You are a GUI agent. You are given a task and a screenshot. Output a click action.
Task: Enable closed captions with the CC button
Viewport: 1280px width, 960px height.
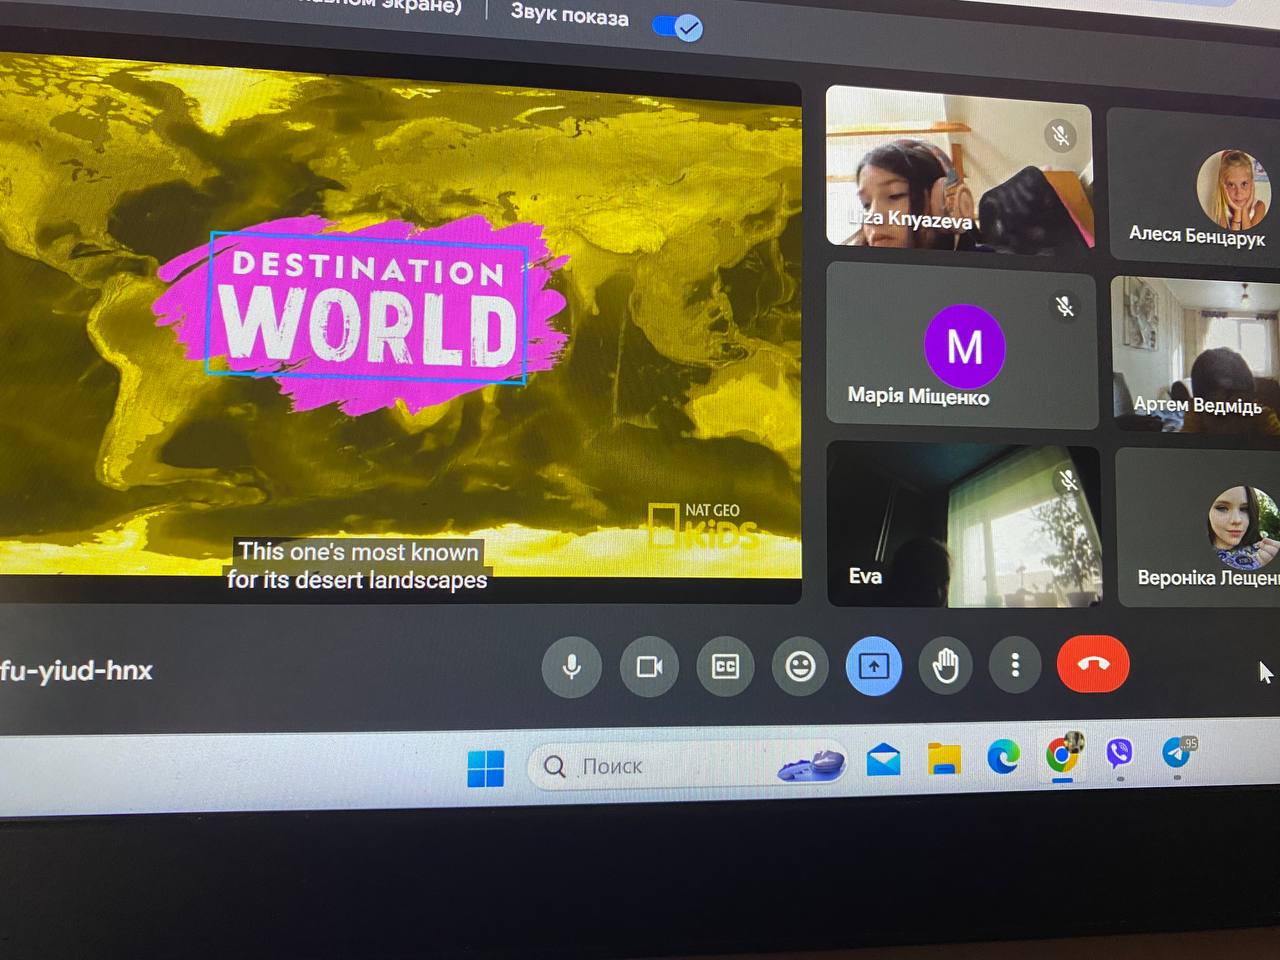point(725,667)
